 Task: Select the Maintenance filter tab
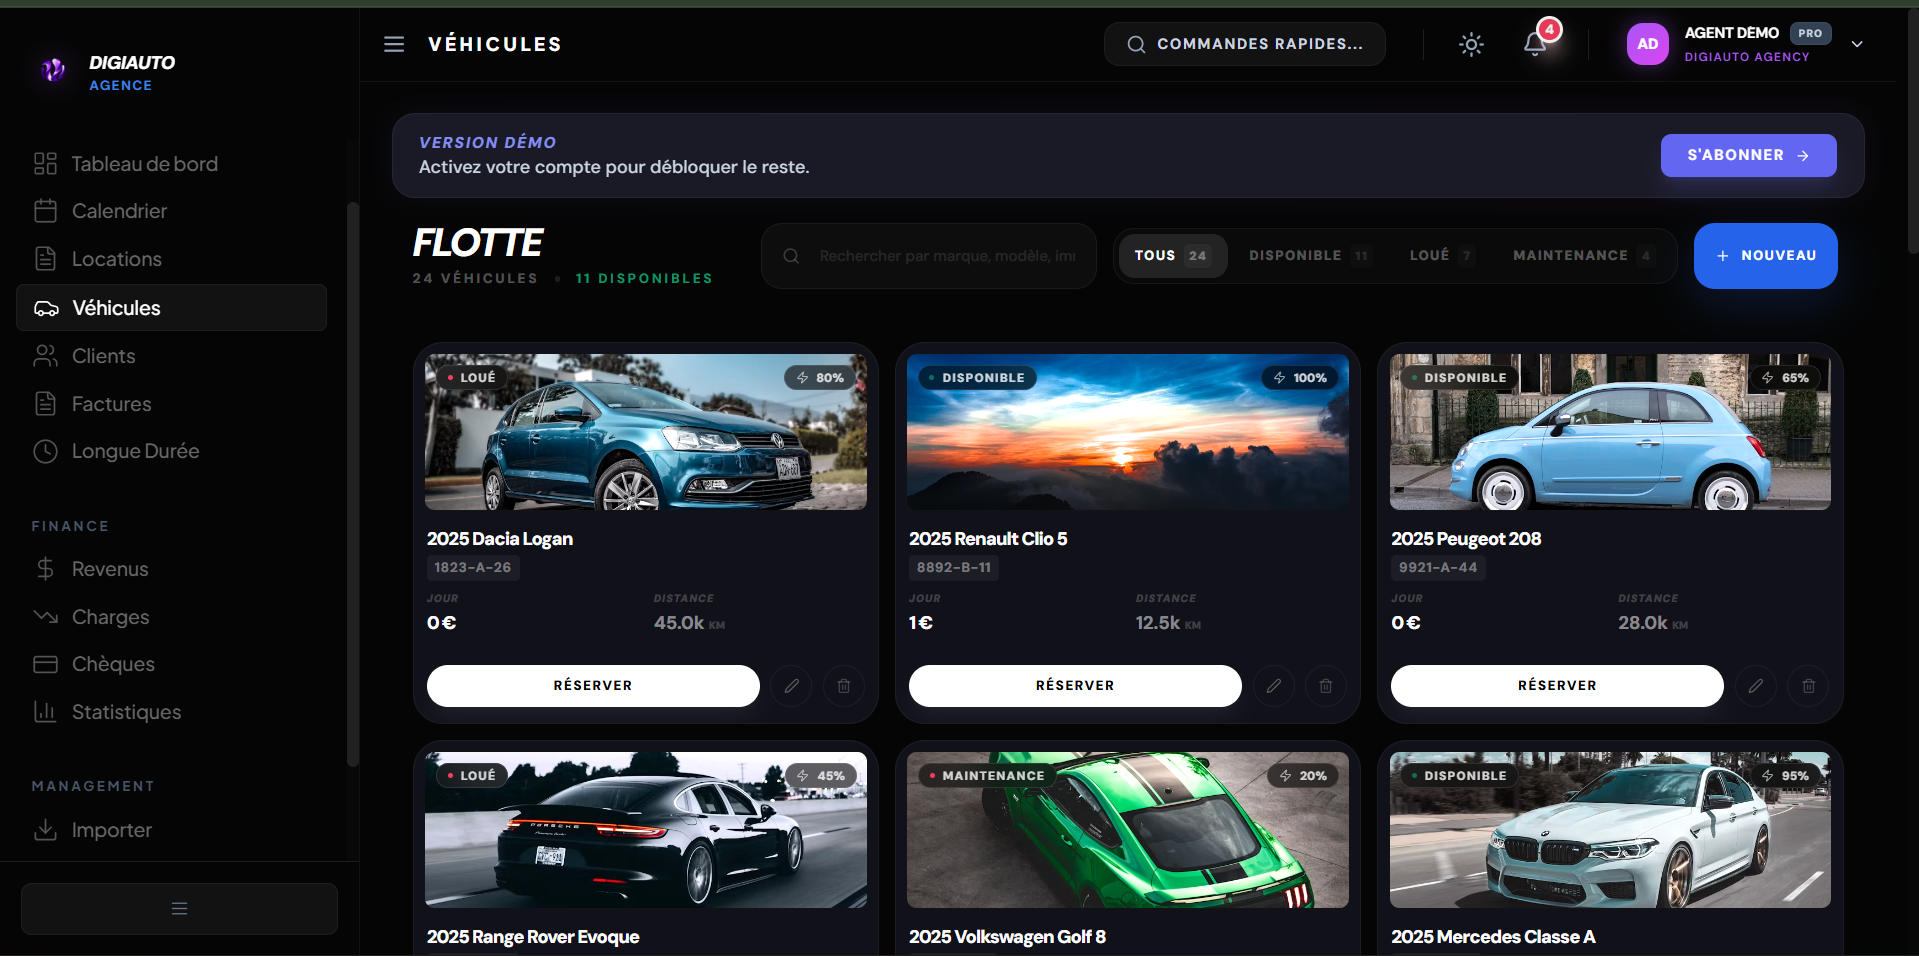pyautogui.click(x=1583, y=256)
